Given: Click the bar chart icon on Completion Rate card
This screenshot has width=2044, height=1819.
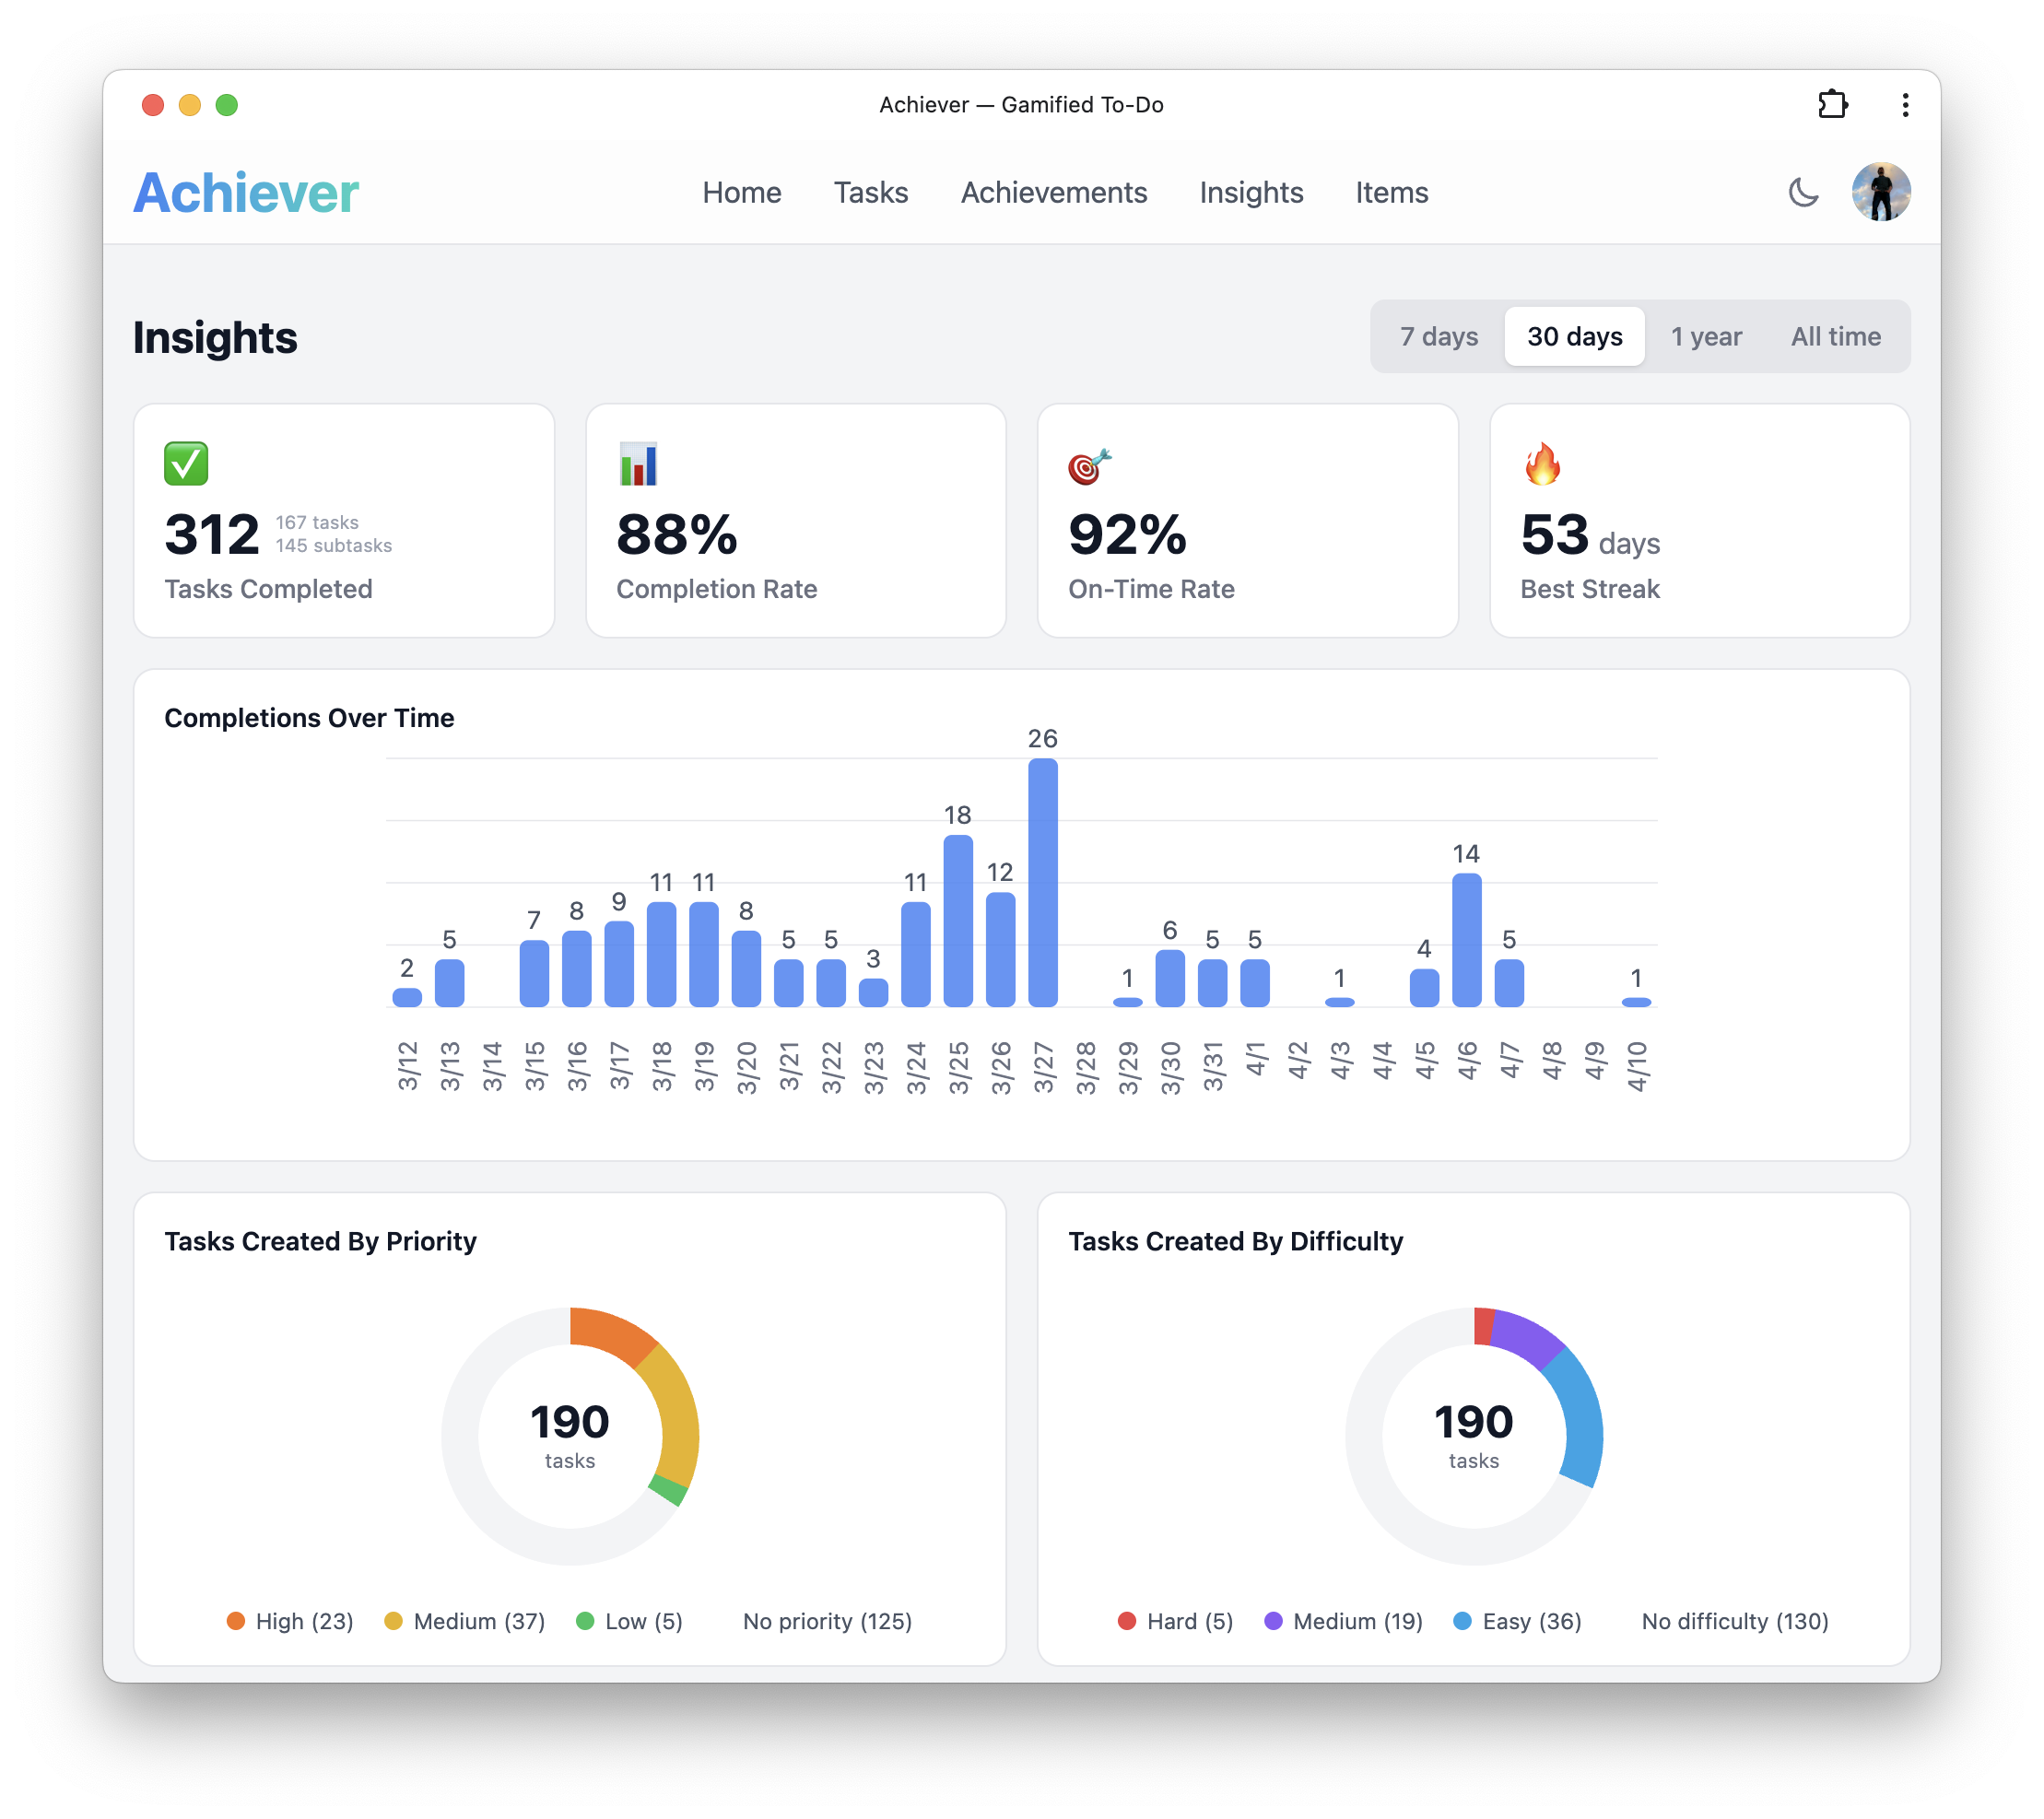Looking at the screenshot, I should coord(638,463).
